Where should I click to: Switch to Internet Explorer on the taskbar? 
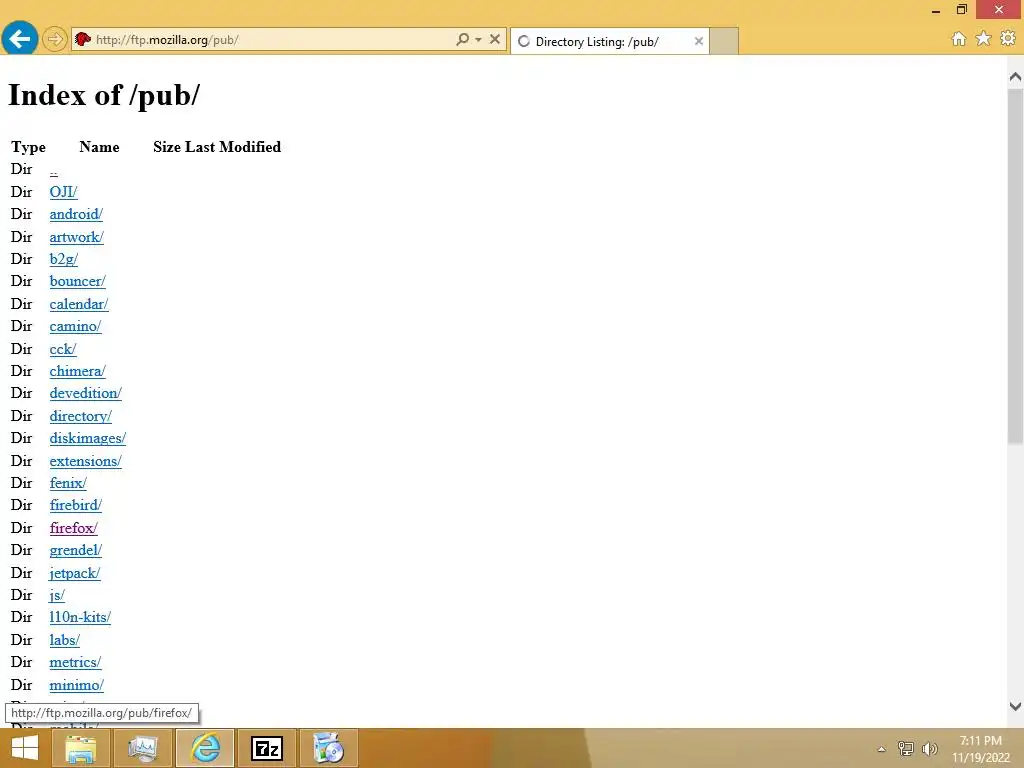coord(205,748)
